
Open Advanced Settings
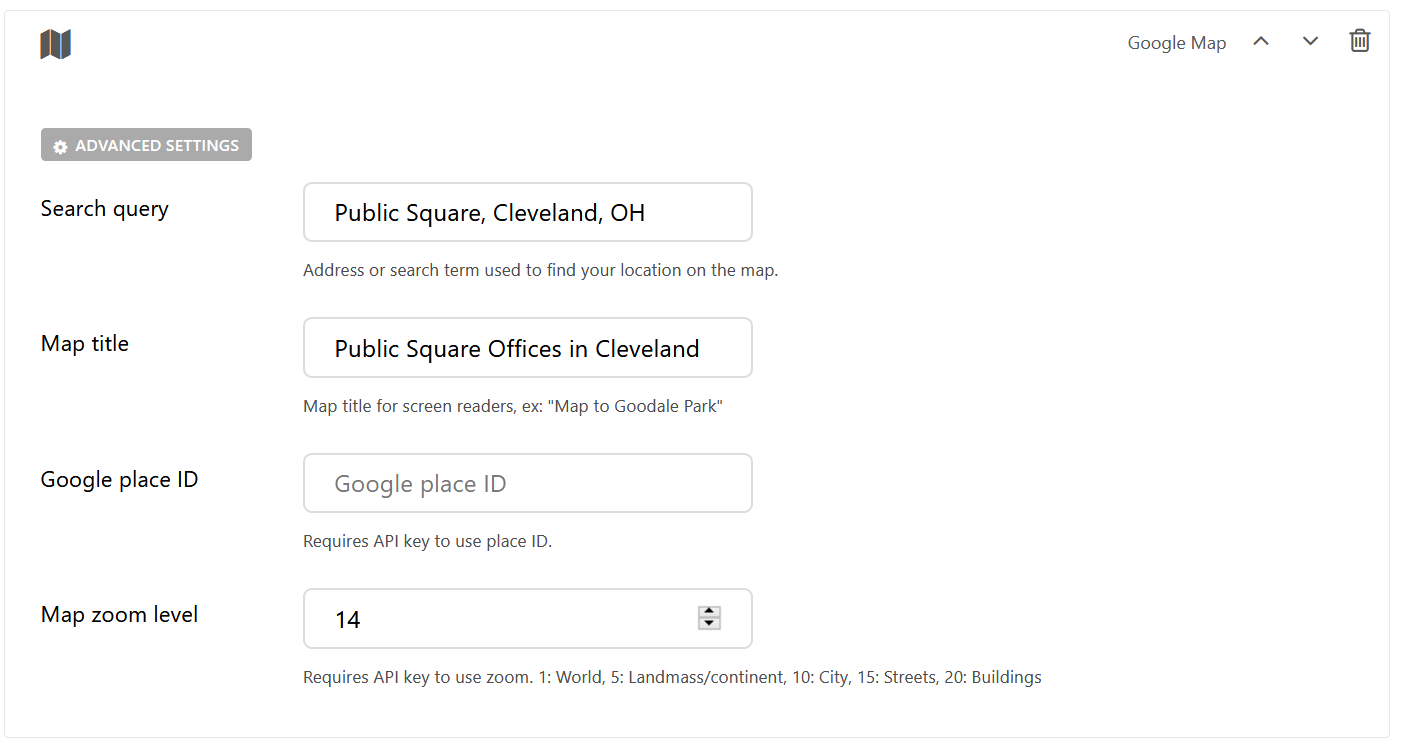(146, 145)
